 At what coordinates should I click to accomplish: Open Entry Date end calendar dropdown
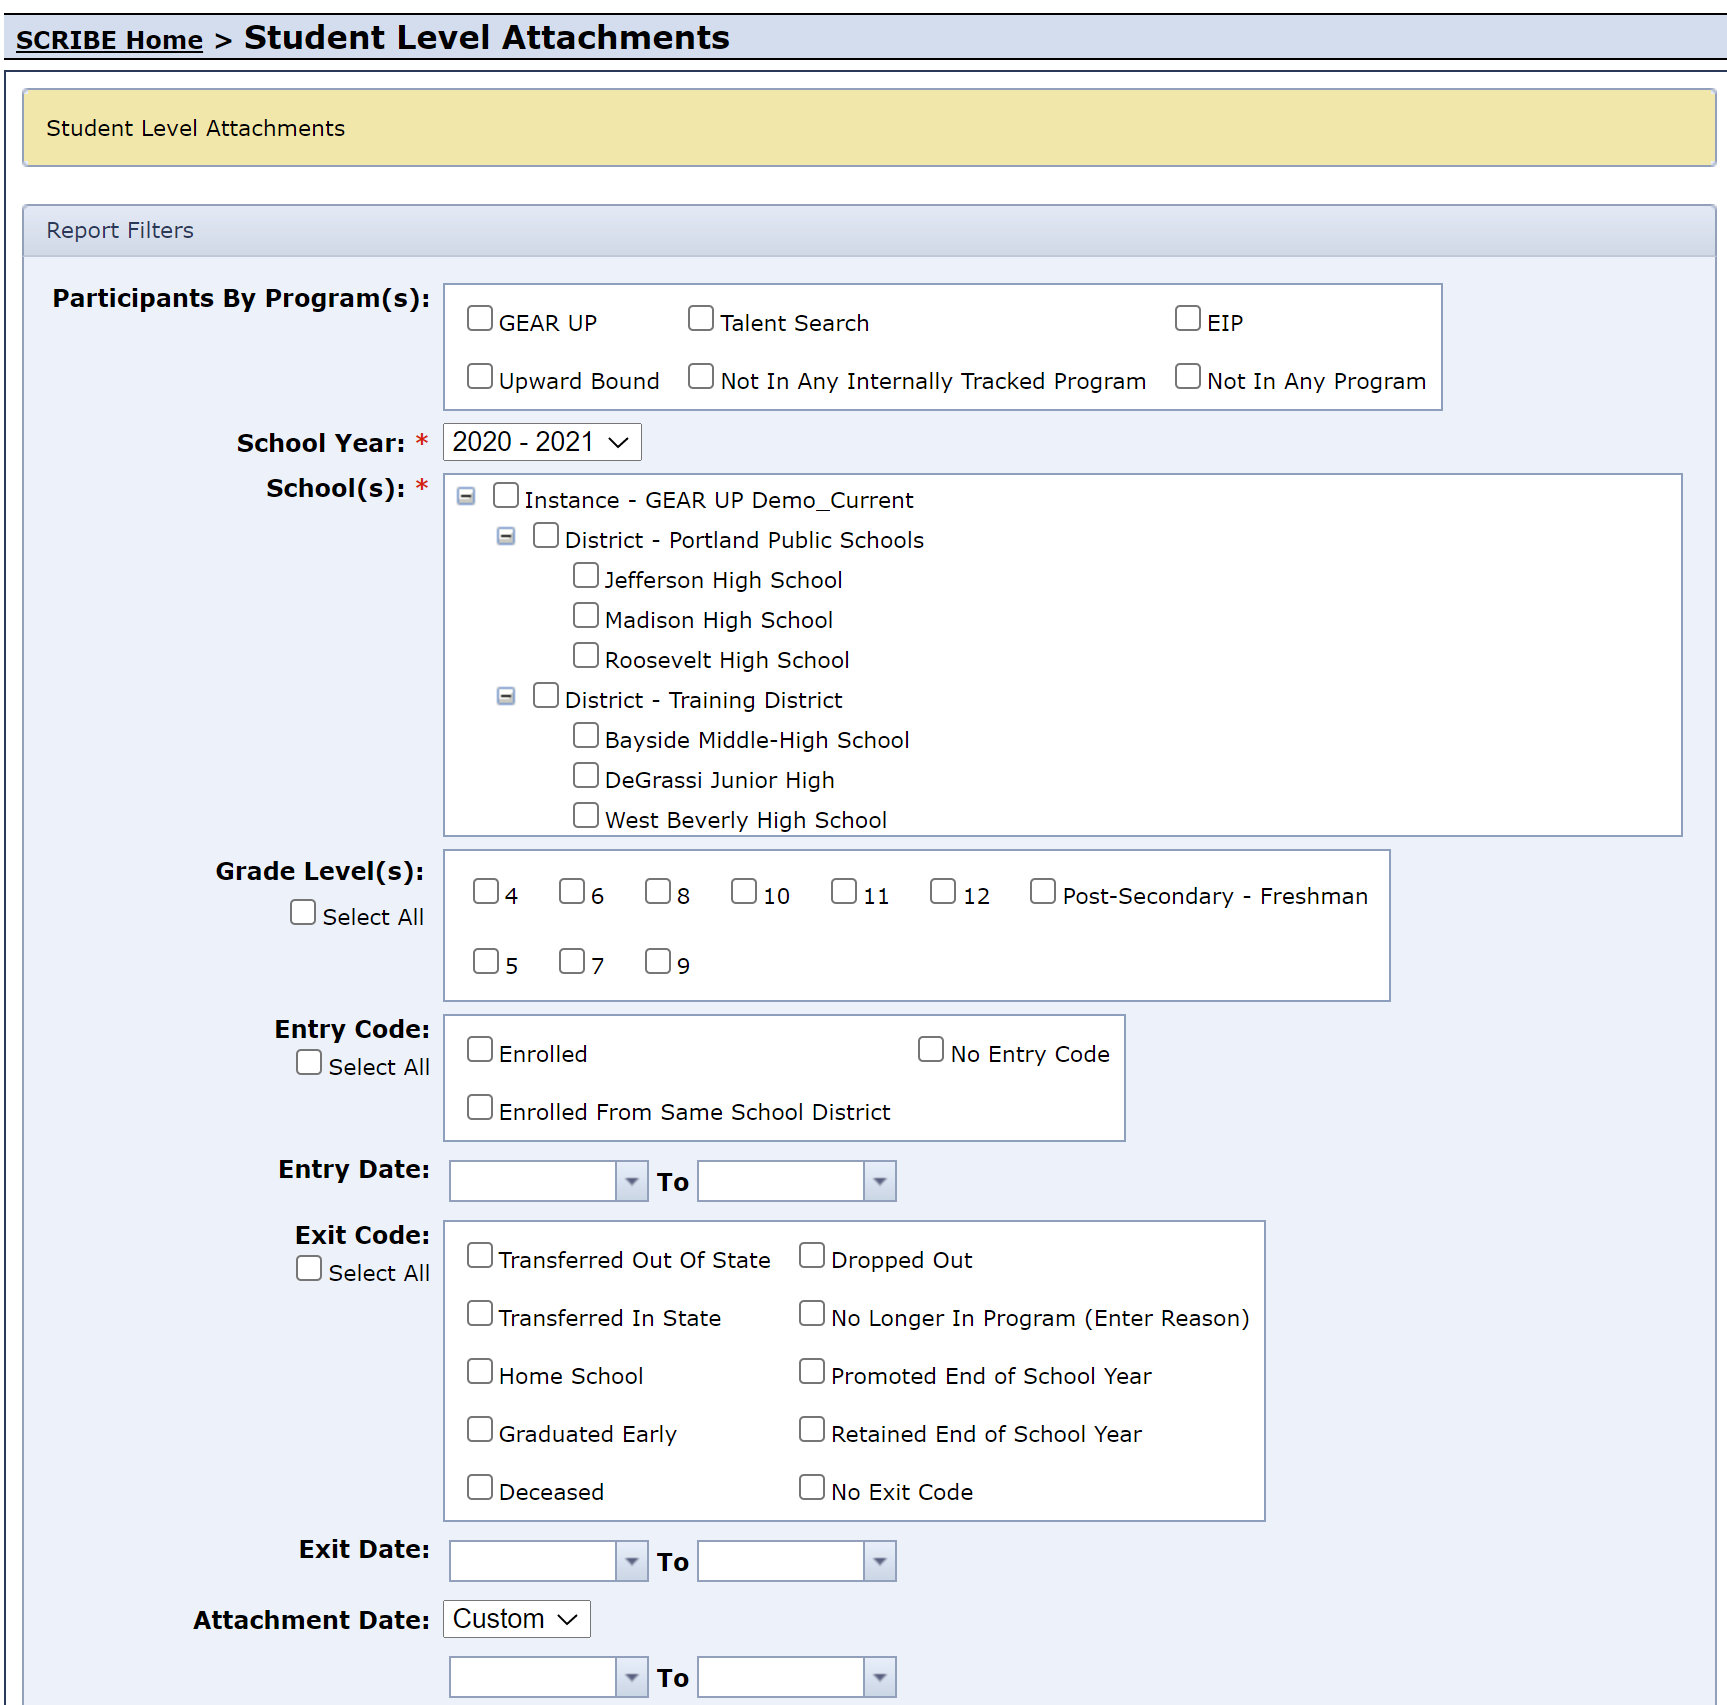pos(880,1181)
